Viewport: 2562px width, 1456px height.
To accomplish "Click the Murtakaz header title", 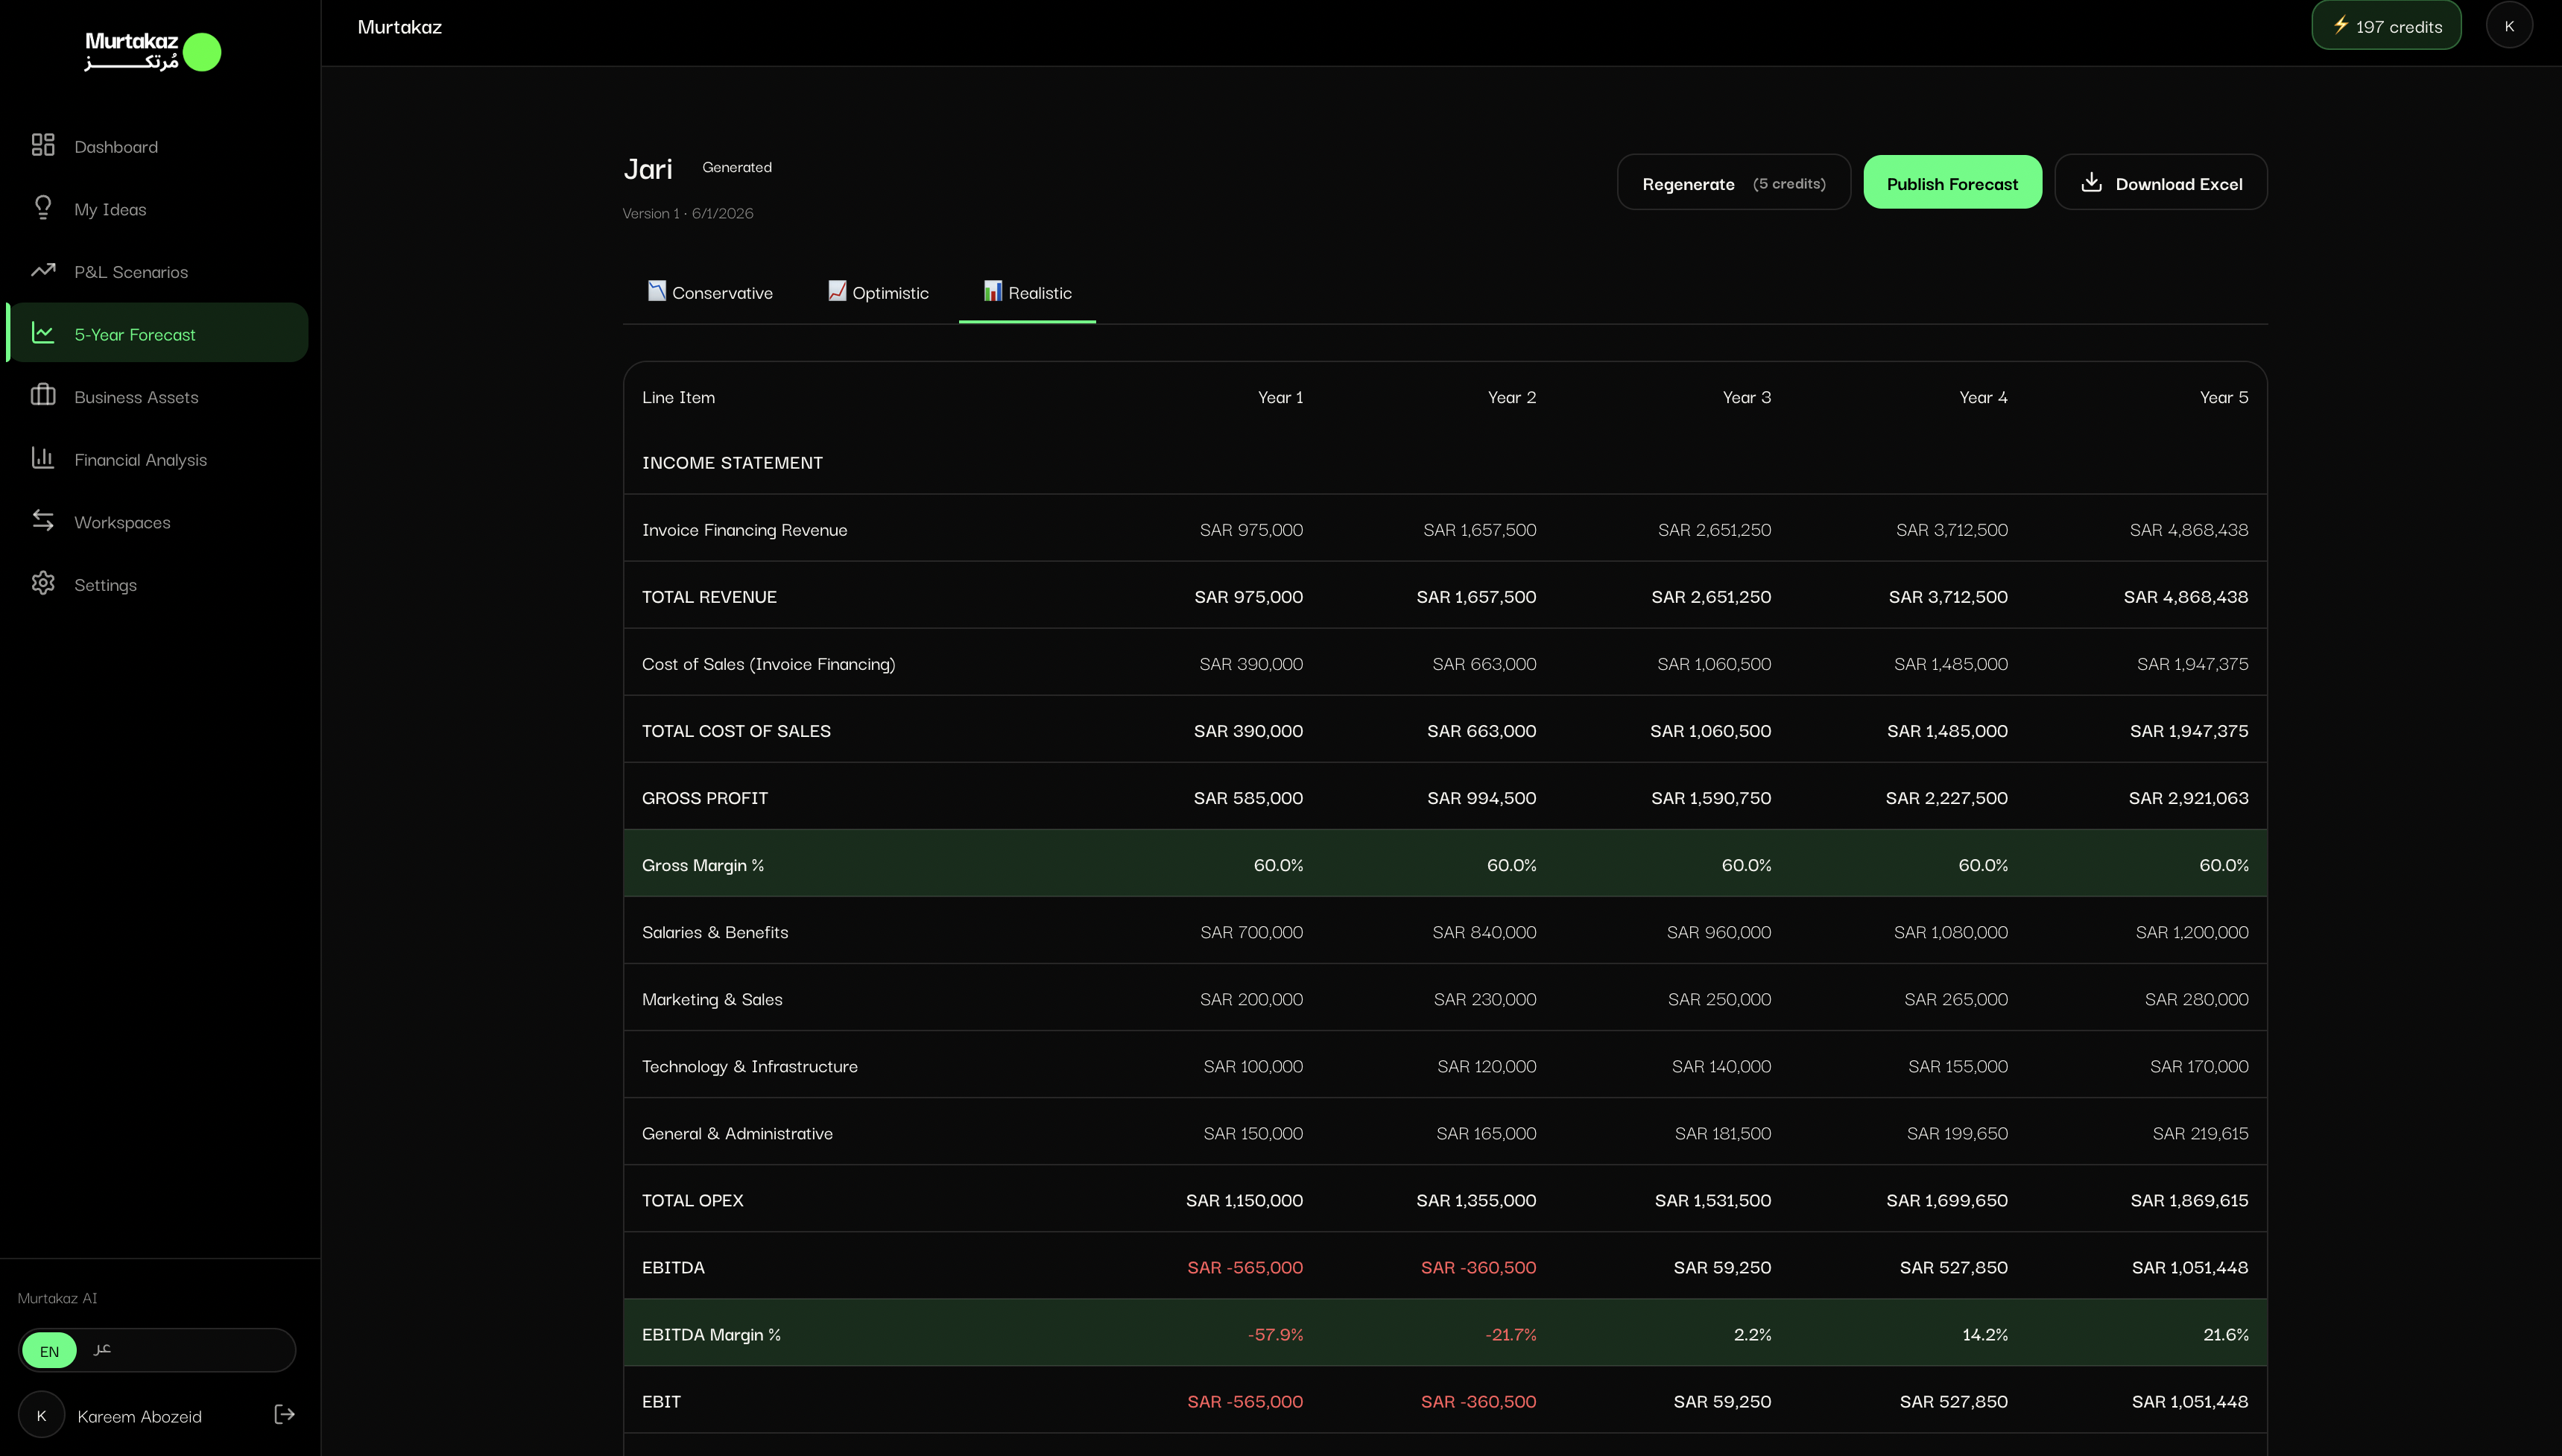I will click(x=399, y=27).
